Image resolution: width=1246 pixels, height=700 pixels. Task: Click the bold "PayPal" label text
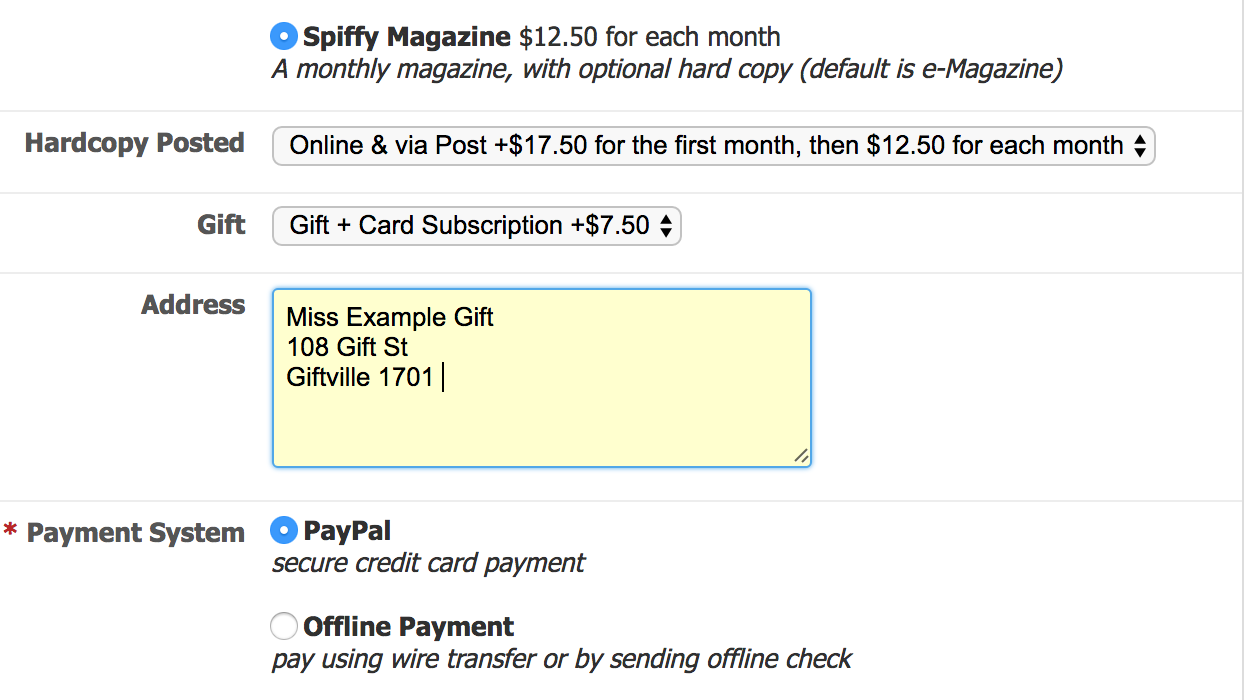point(347,530)
